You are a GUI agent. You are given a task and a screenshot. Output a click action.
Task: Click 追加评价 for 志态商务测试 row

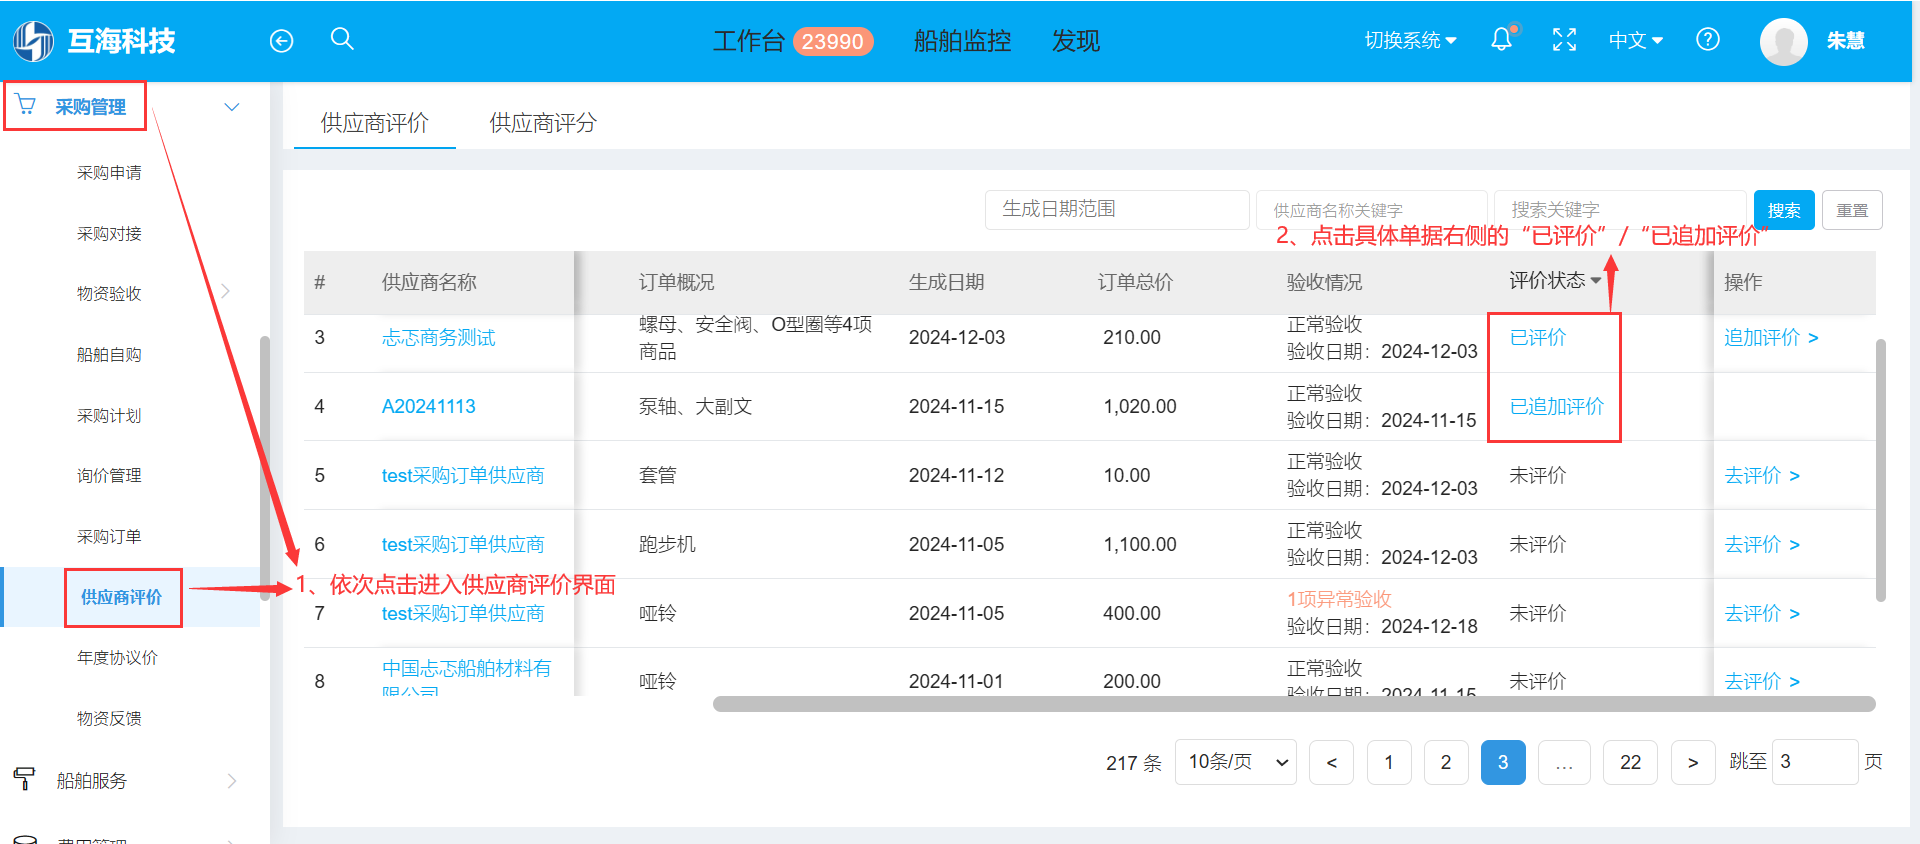coord(1771,338)
